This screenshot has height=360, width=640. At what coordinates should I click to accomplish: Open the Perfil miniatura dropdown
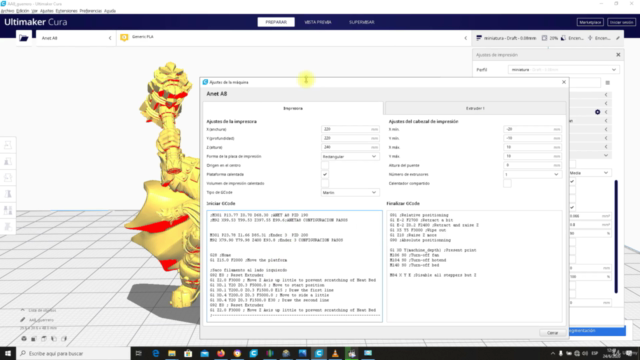564,70
